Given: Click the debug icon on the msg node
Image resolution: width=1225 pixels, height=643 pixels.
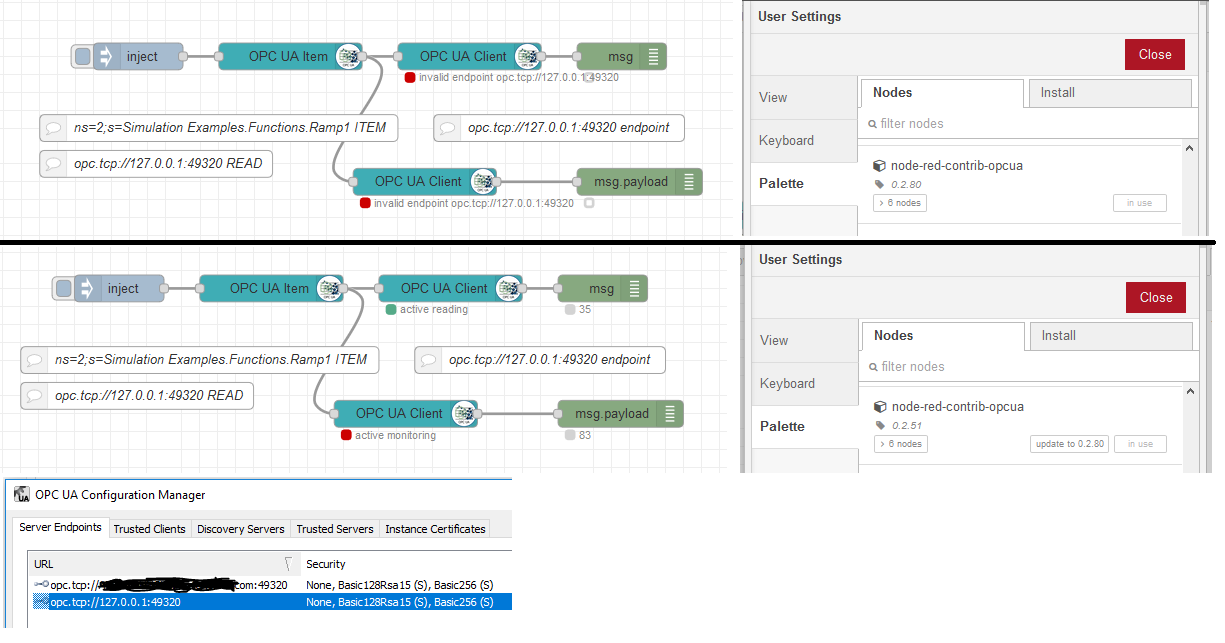Looking at the screenshot, I should pos(652,57).
